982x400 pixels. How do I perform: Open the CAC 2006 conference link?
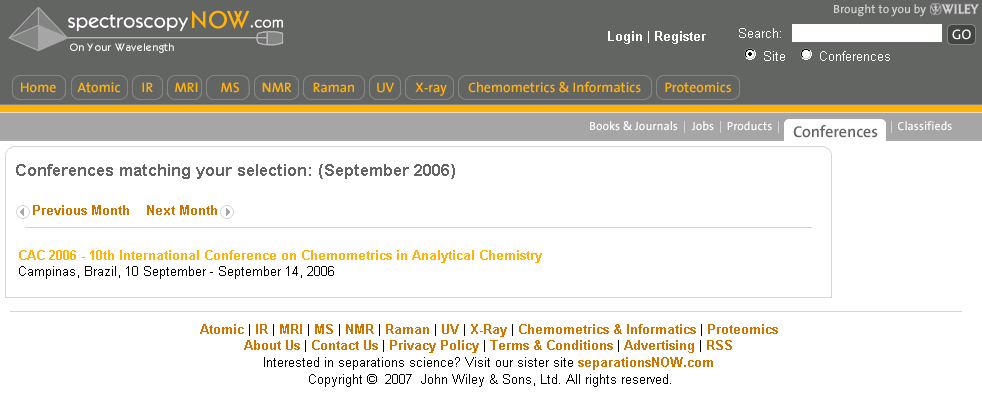tap(281, 255)
